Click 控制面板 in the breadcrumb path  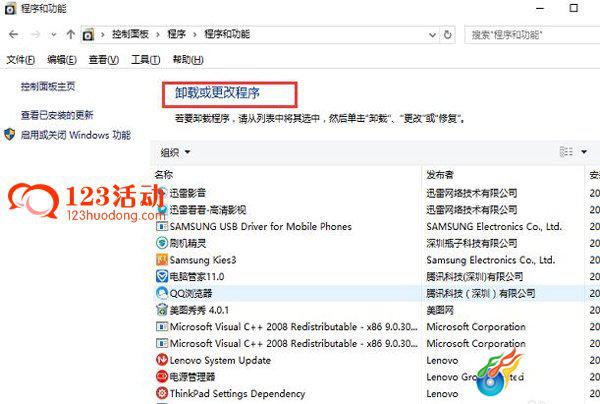130,34
